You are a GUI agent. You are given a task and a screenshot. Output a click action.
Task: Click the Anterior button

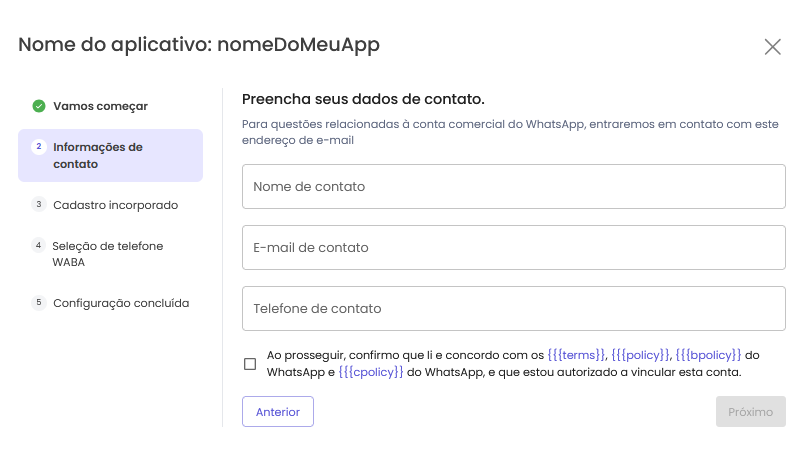[278, 412]
